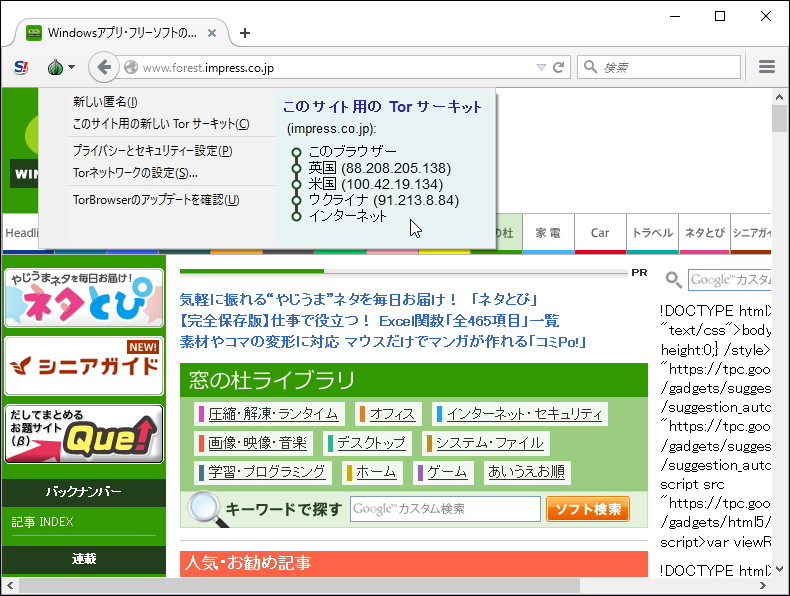
Task: Choose 新しい匿名(I) menu item
Action: coord(105,102)
